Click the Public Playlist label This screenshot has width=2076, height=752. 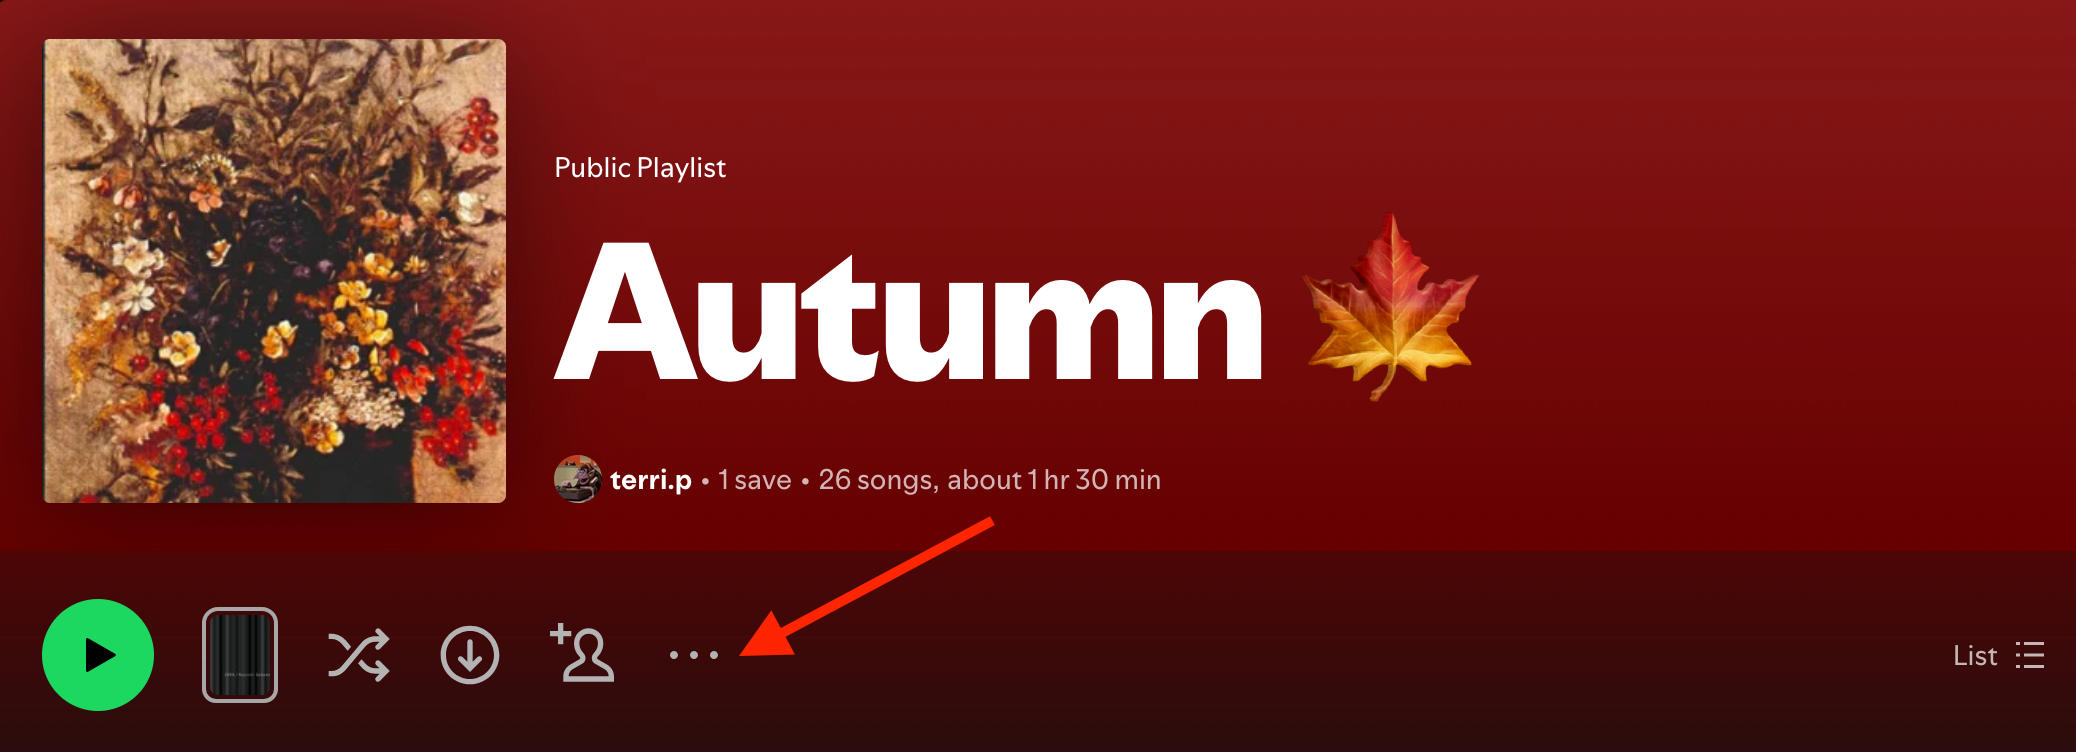[640, 168]
